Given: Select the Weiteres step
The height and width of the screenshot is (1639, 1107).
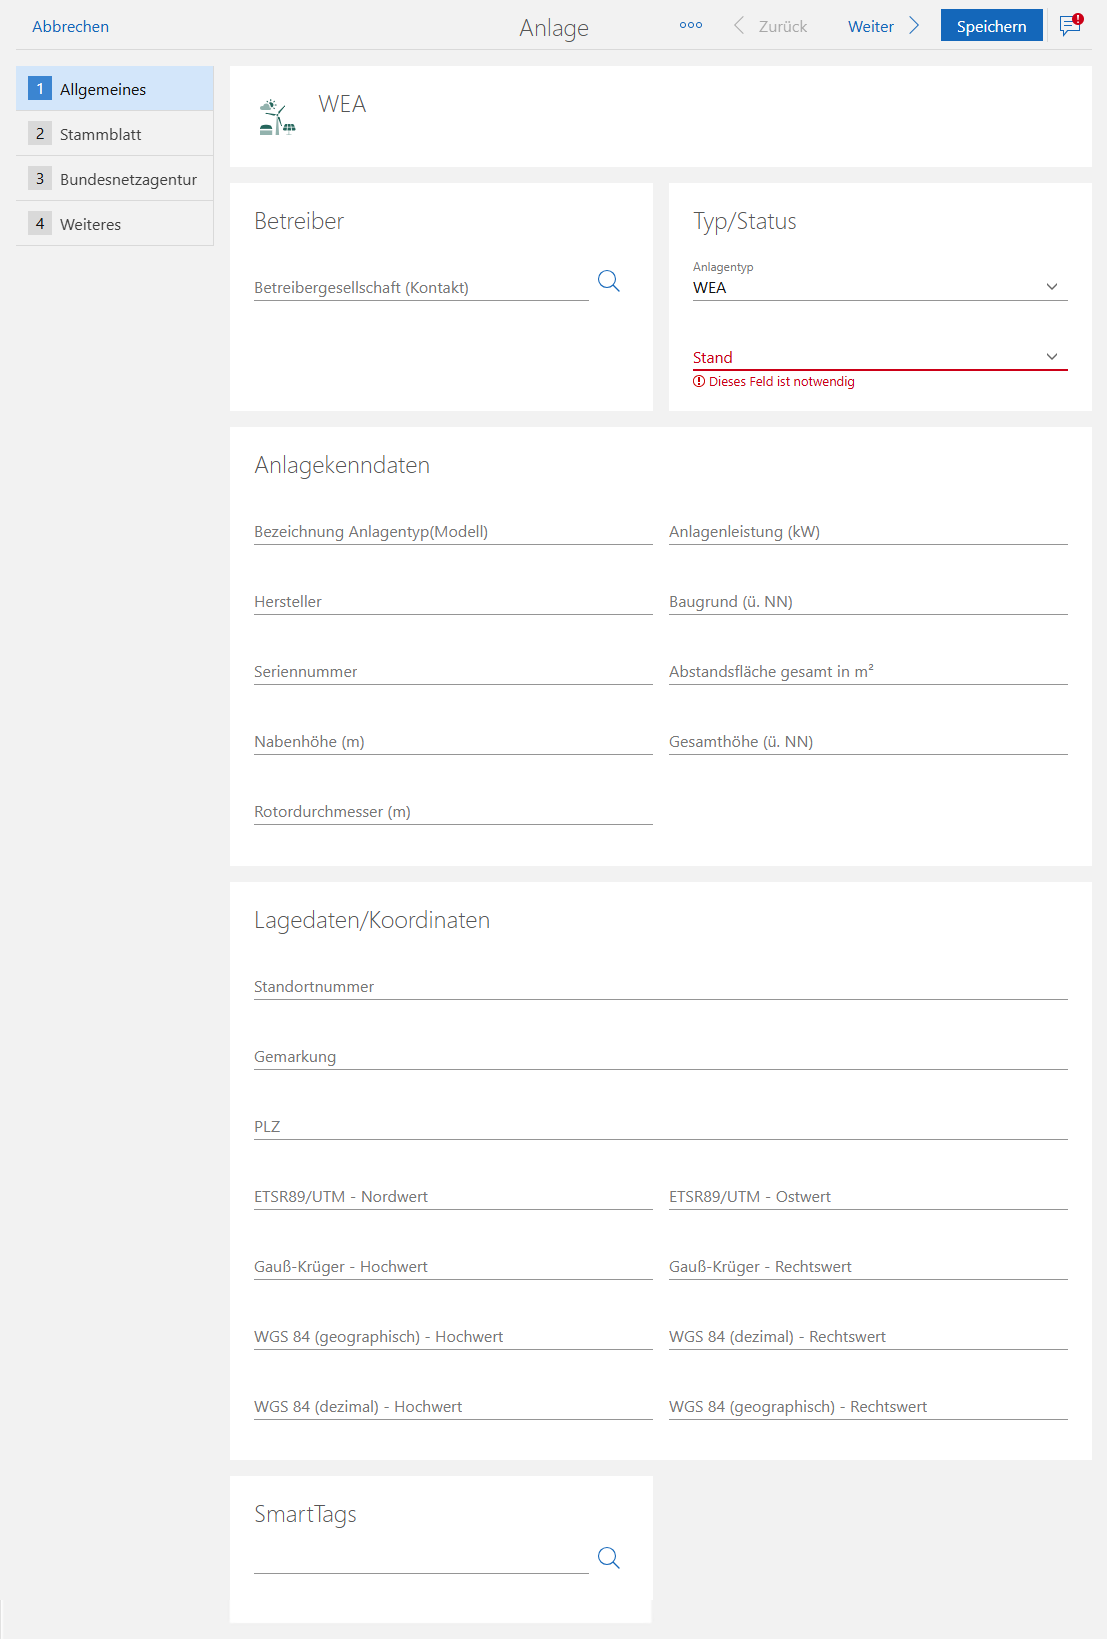Looking at the screenshot, I should click(115, 224).
